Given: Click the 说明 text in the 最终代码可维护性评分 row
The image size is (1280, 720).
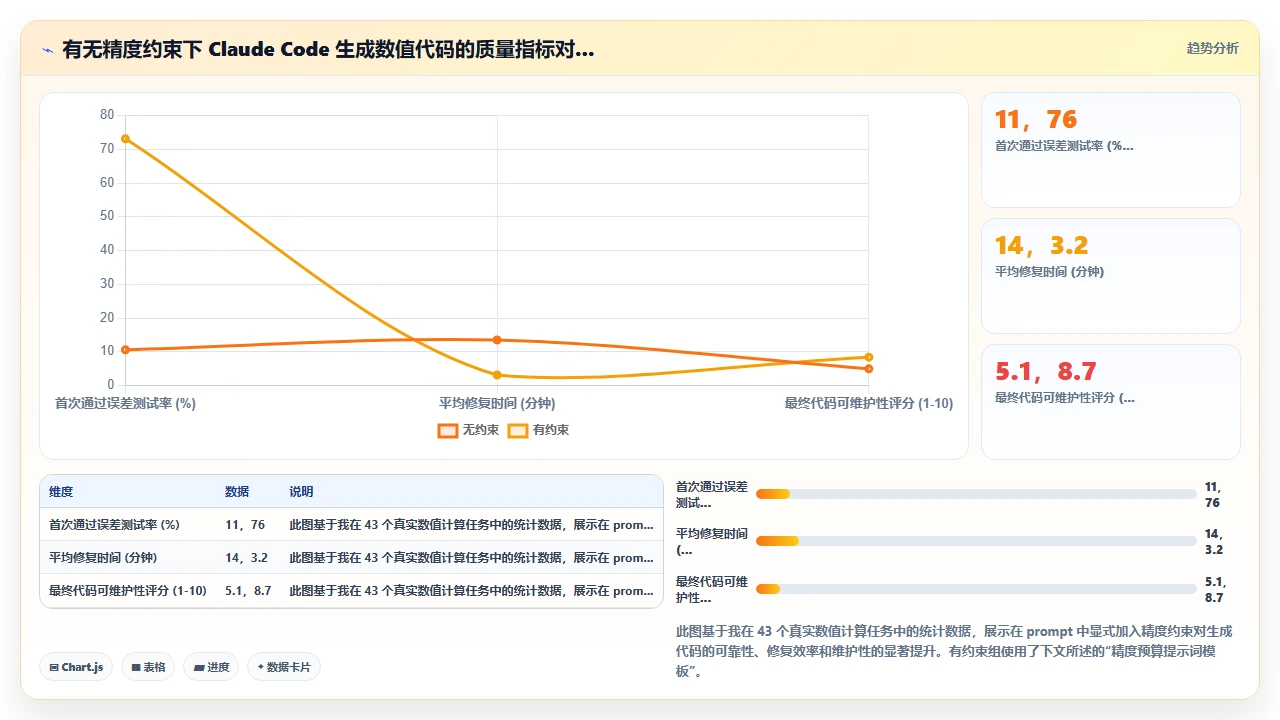Looking at the screenshot, I should pos(471,591).
